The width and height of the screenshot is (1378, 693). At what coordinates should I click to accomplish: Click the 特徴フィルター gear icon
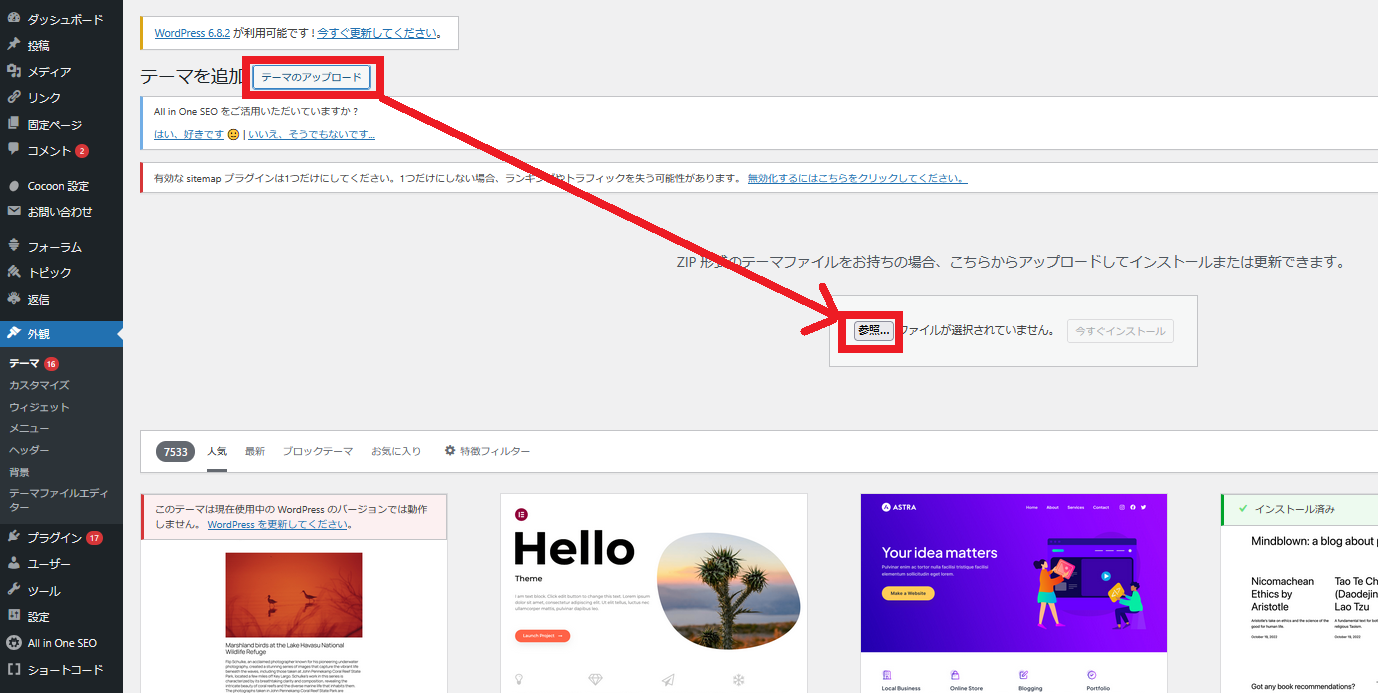point(450,451)
